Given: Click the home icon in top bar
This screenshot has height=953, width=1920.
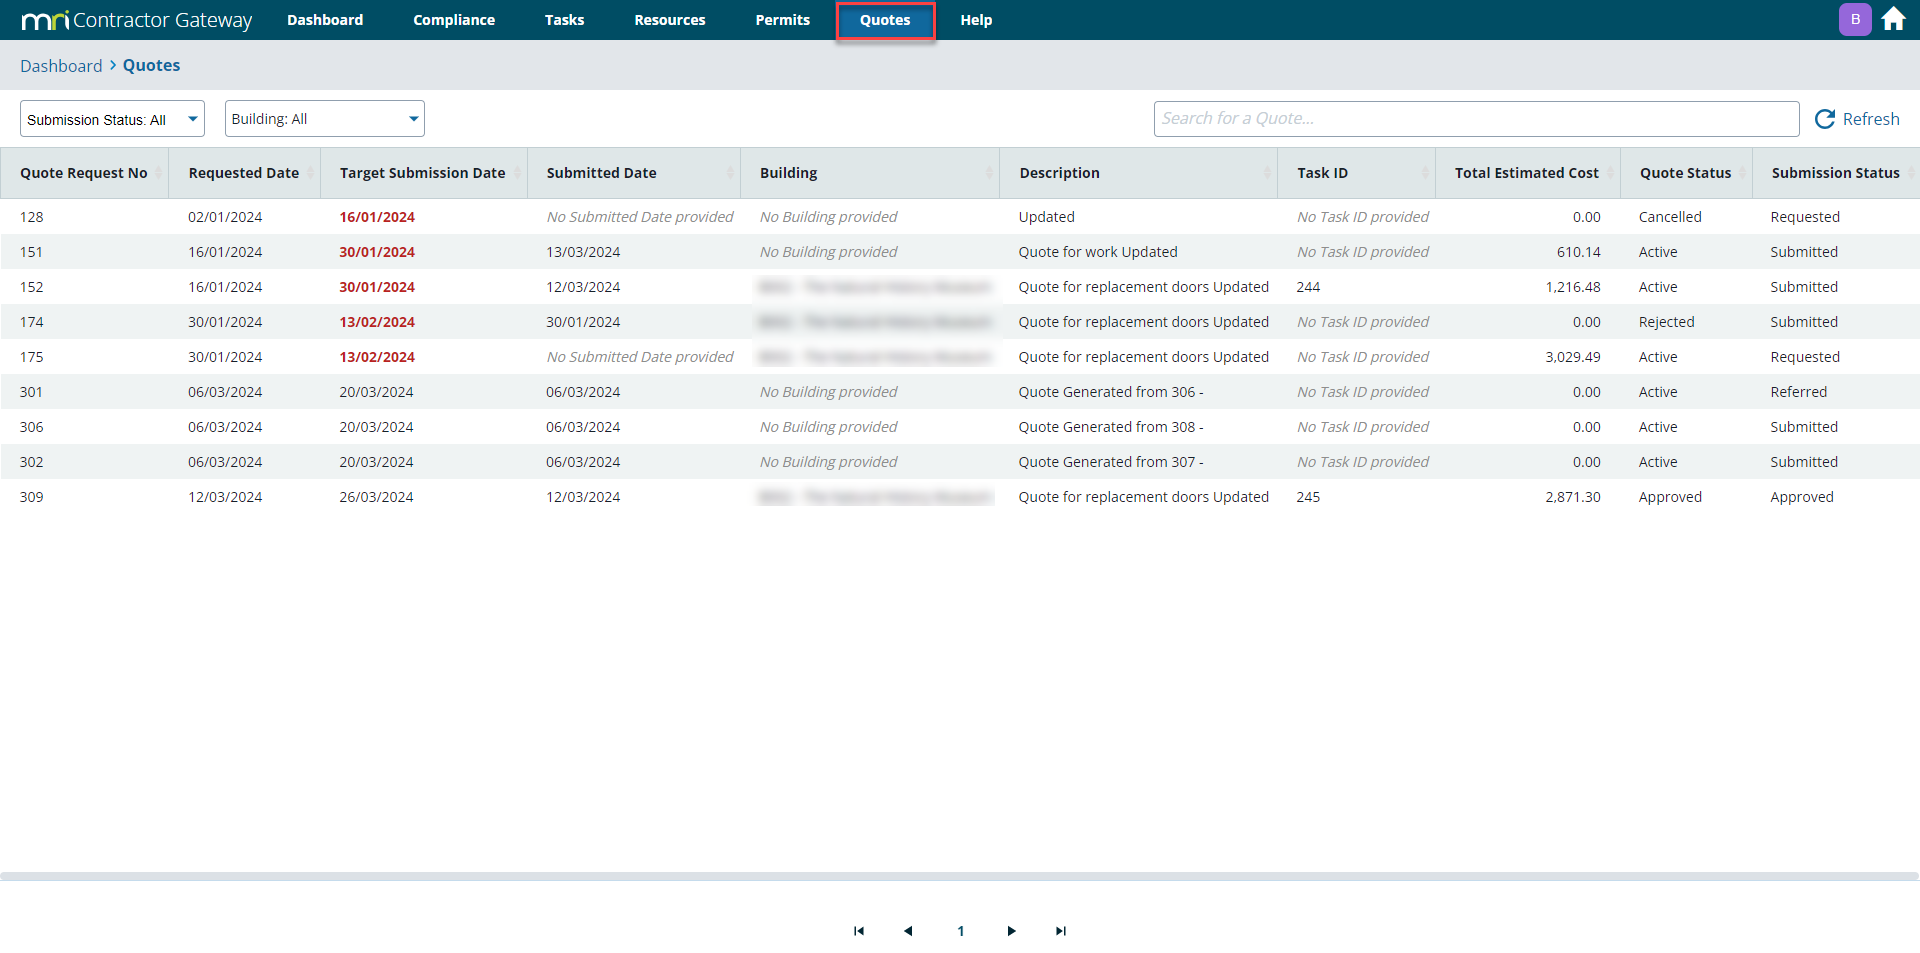Looking at the screenshot, I should tap(1893, 20).
